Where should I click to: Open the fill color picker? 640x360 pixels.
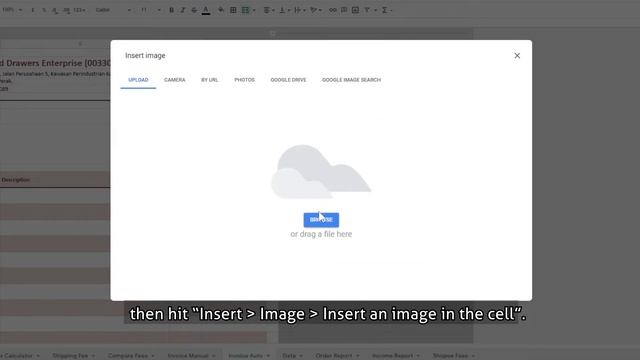point(221,10)
